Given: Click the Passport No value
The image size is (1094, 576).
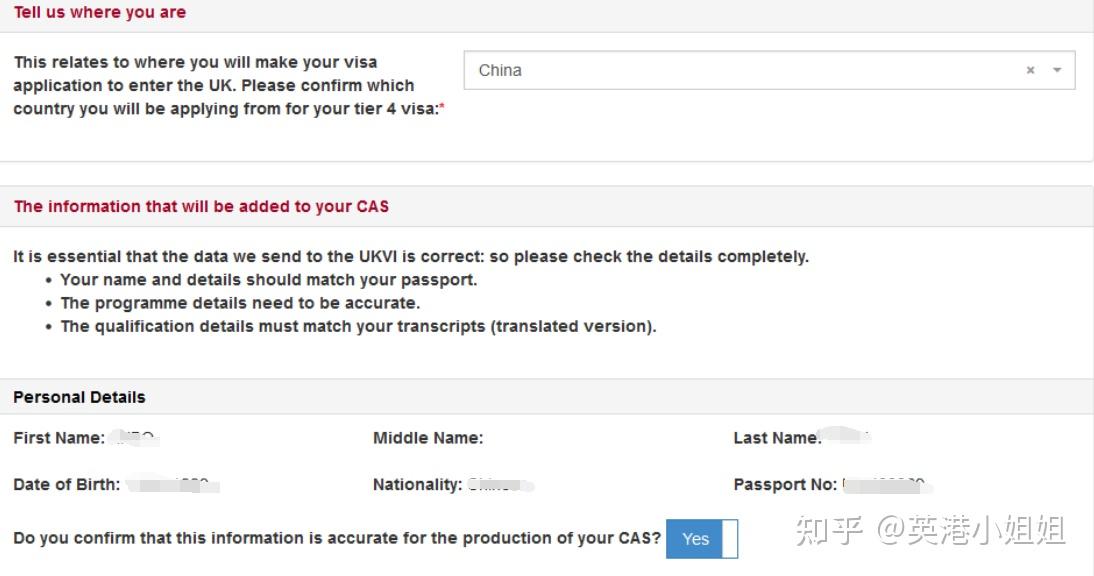Looking at the screenshot, I should (x=880, y=485).
